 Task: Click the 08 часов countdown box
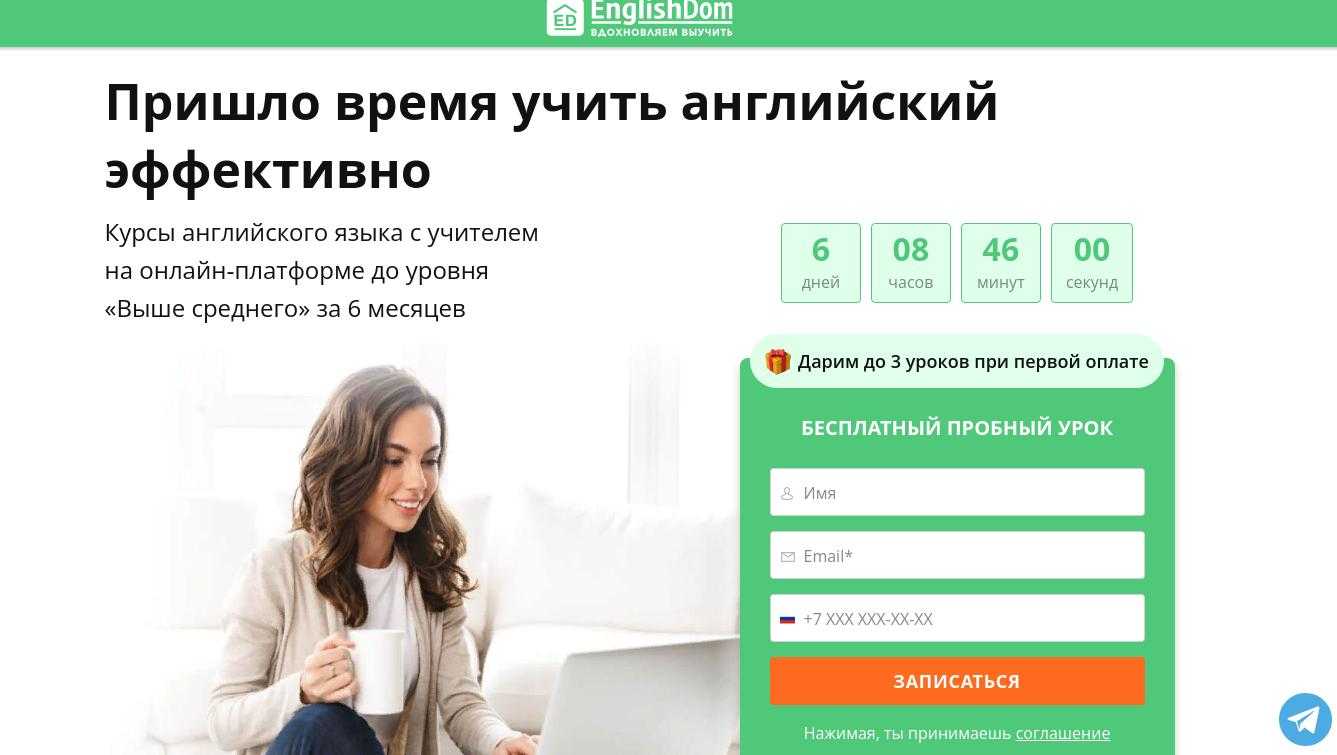tap(911, 263)
